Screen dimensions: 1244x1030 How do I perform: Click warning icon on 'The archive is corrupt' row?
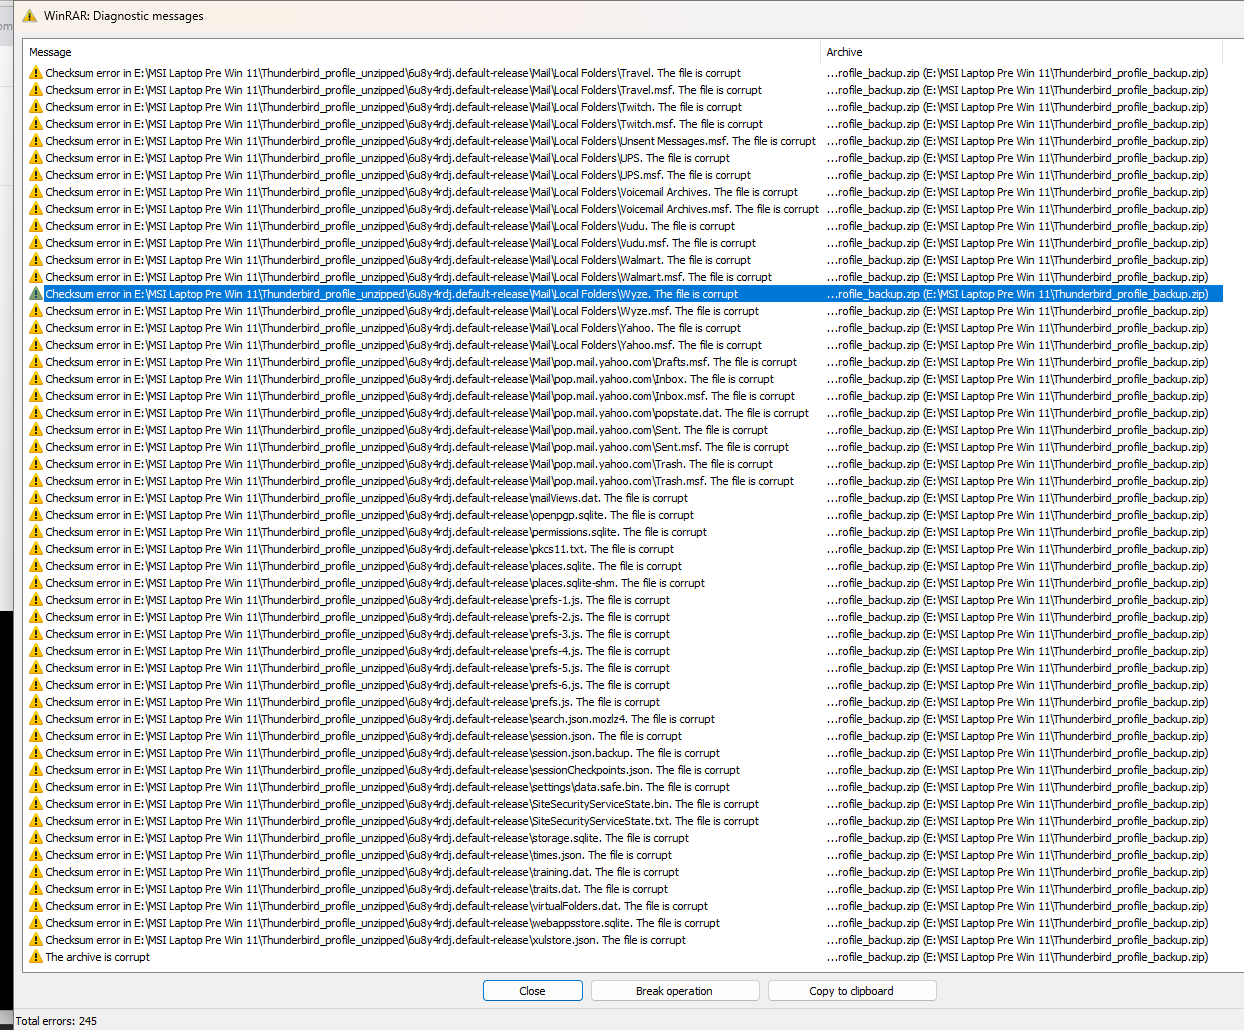[x=36, y=957]
